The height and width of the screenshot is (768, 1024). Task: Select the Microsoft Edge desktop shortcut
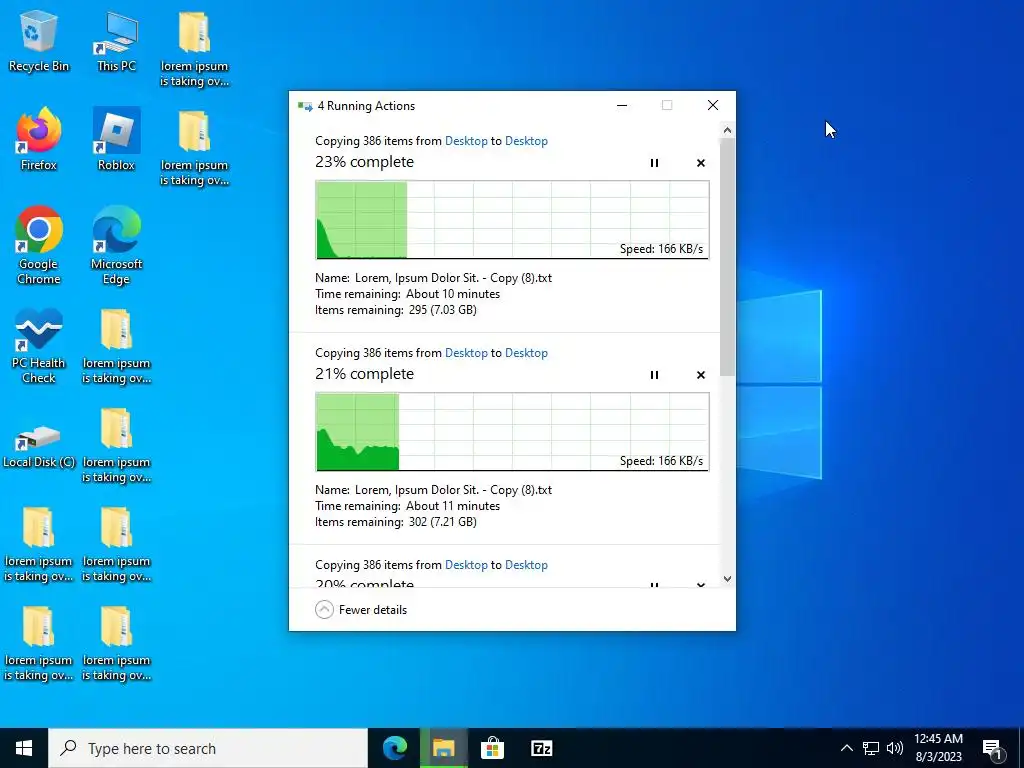point(116,246)
